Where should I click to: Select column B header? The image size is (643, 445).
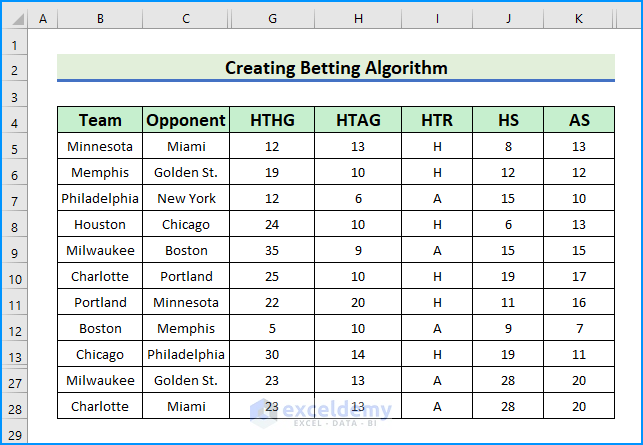pyautogui.click(x=100, y=20)
